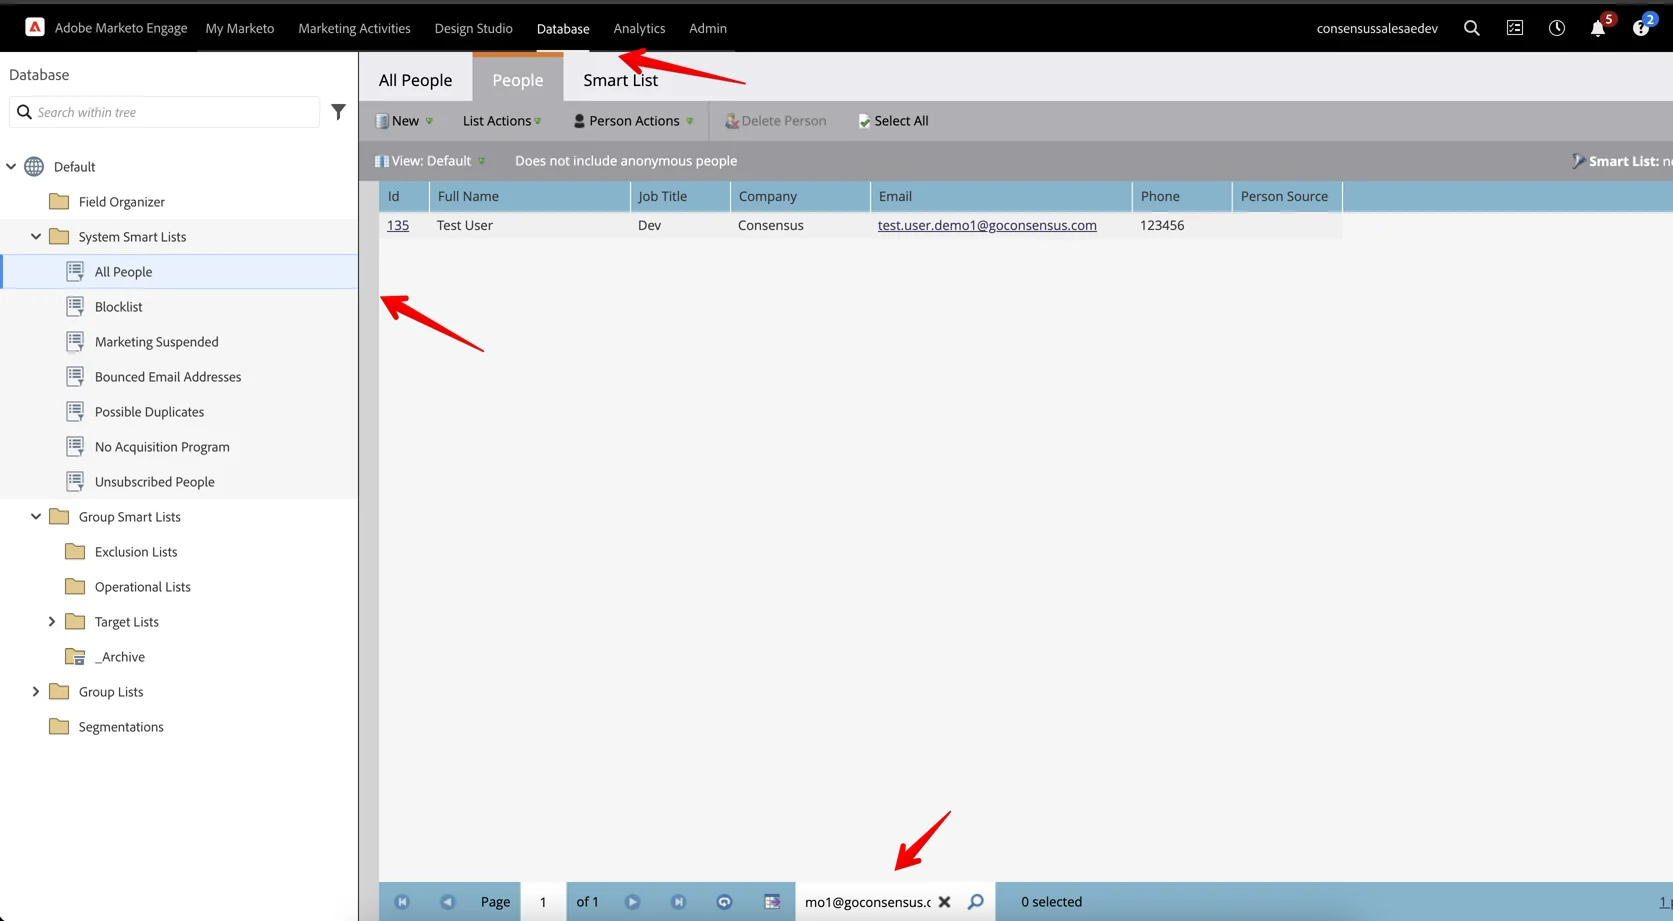The width and height of the screenshot is (1673, 921).
Task: Open View: Default dropdown
Action: pos(430,161)
